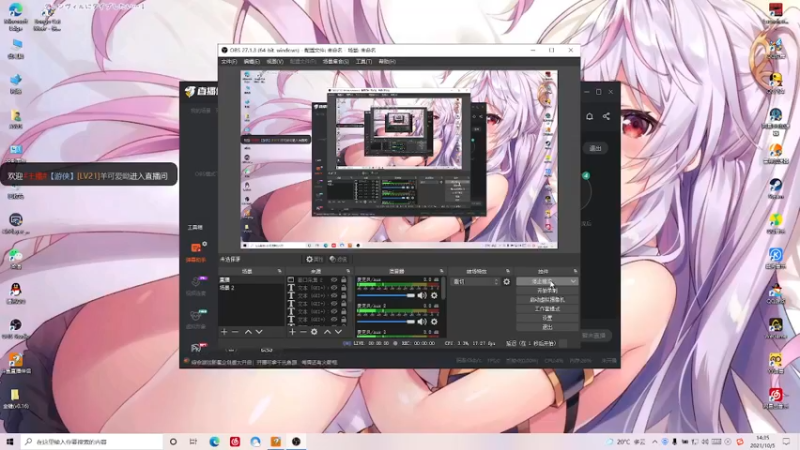Open the gear settings for the 麦克风/Aux 2 channel

(x=434, y=322)
